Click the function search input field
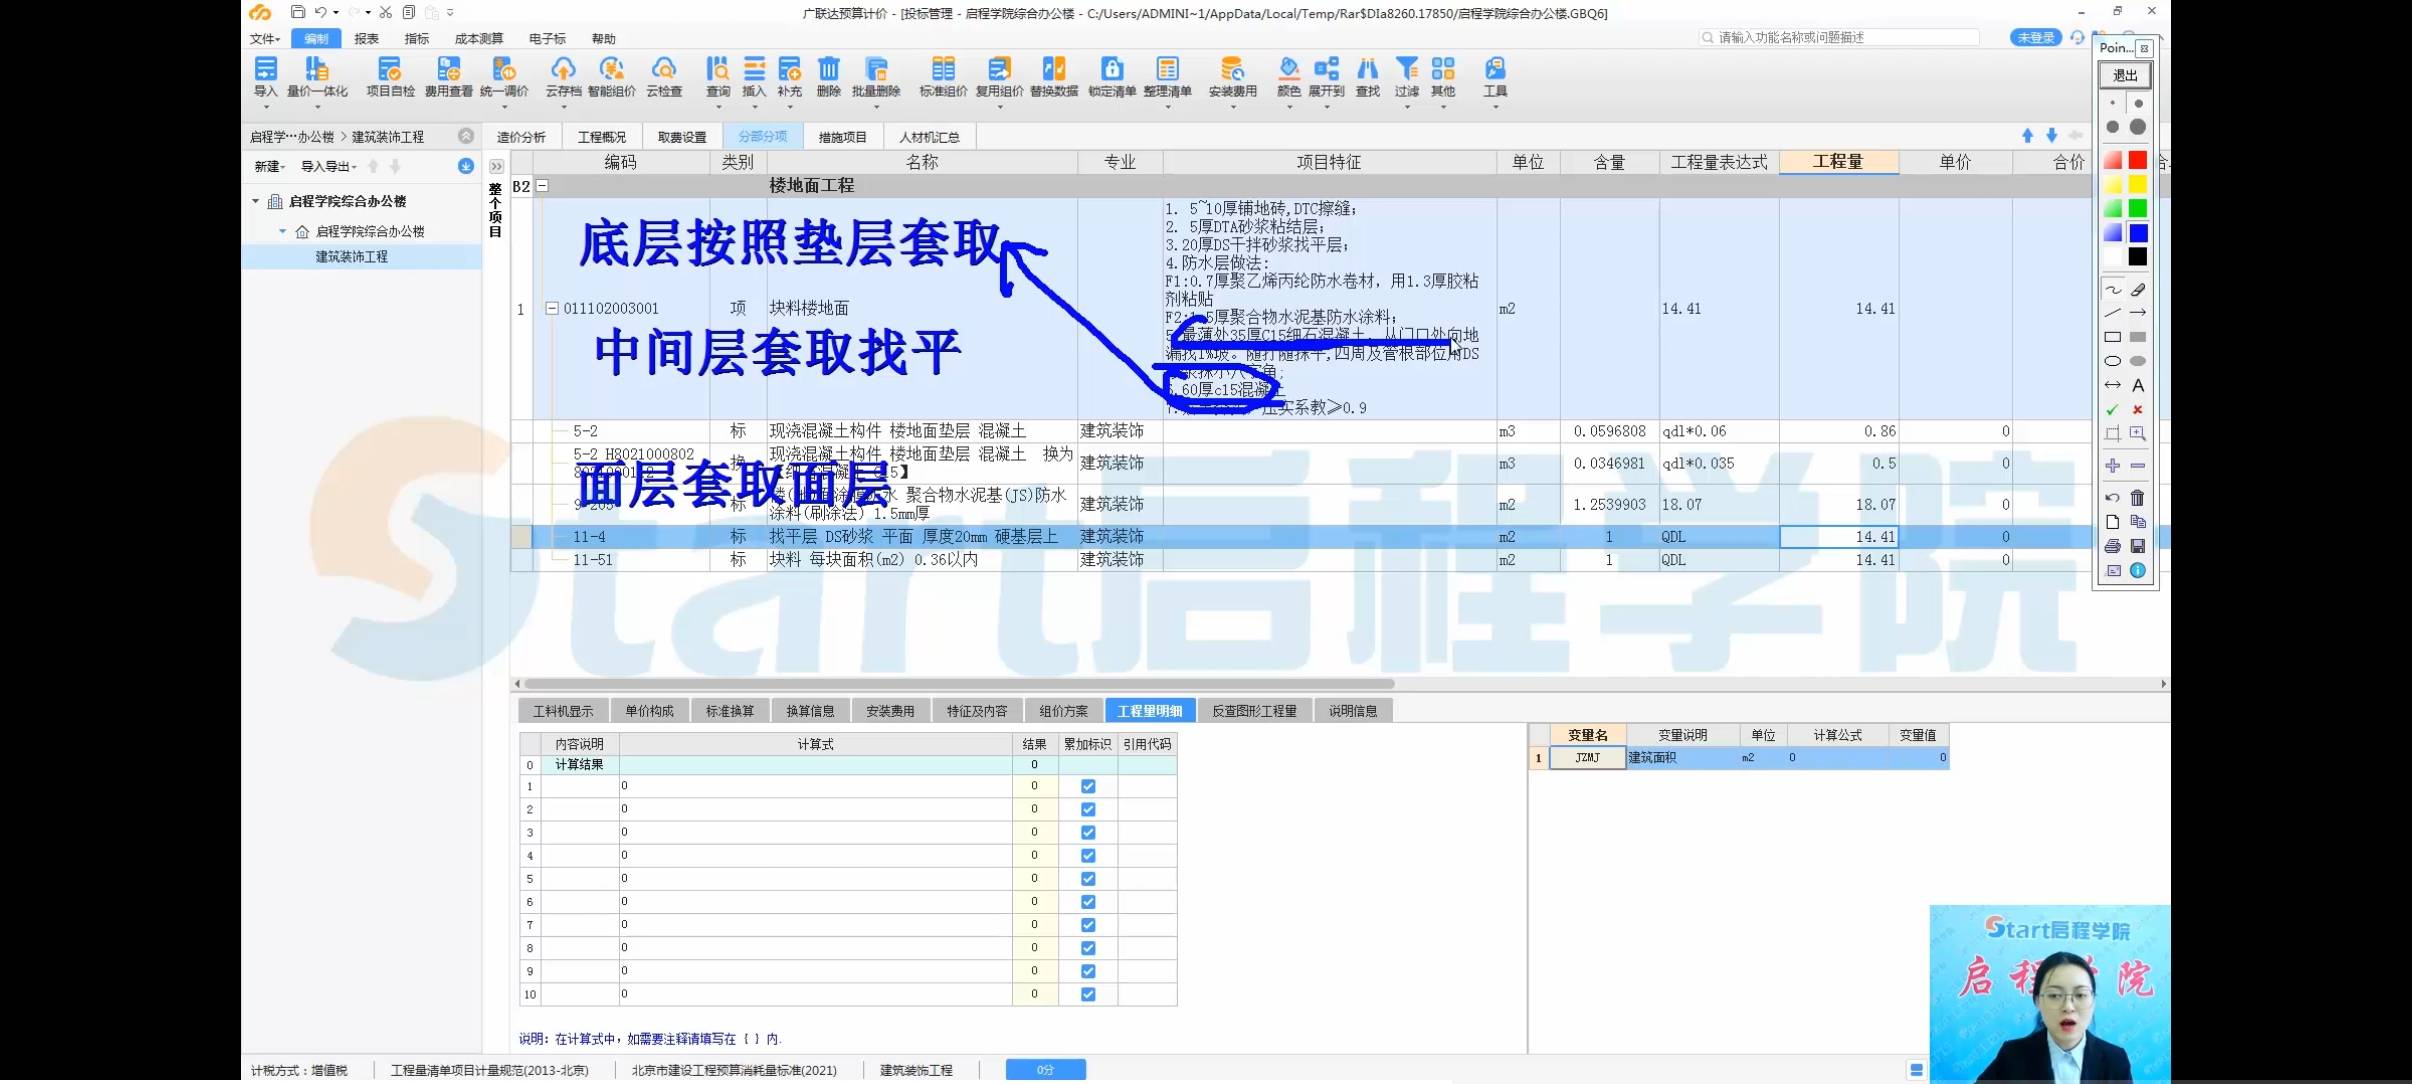This screenshot has height=1084, width=2412. (x=1840, y=37)
